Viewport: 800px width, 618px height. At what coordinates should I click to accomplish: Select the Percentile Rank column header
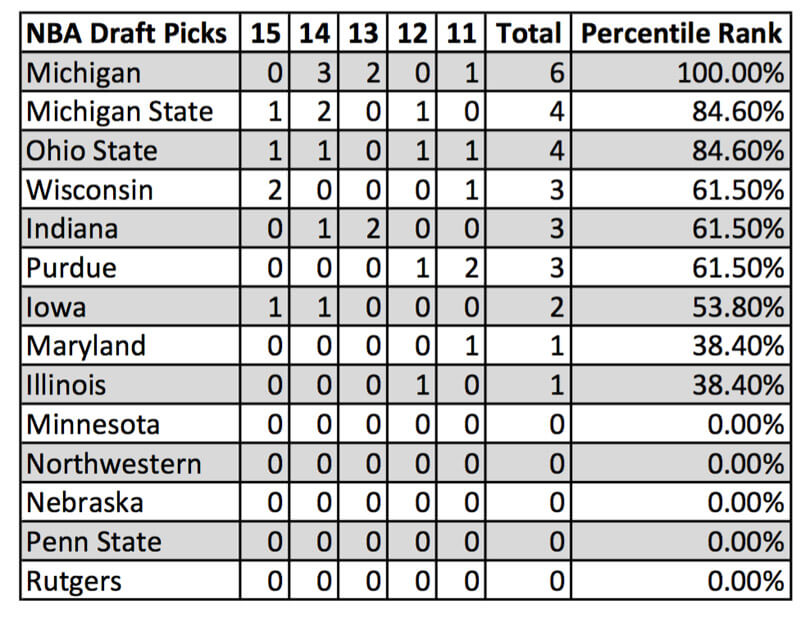681,34
